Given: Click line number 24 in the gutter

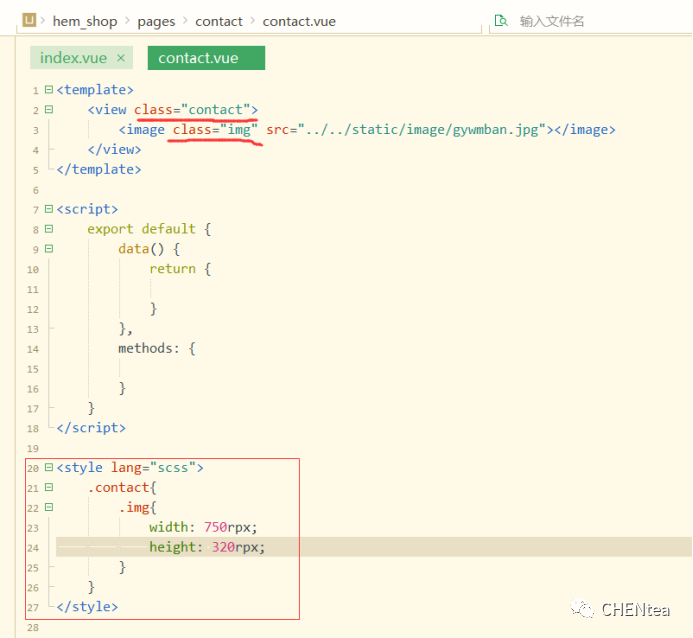Looking at the screenshot, I should coord(33,548).
